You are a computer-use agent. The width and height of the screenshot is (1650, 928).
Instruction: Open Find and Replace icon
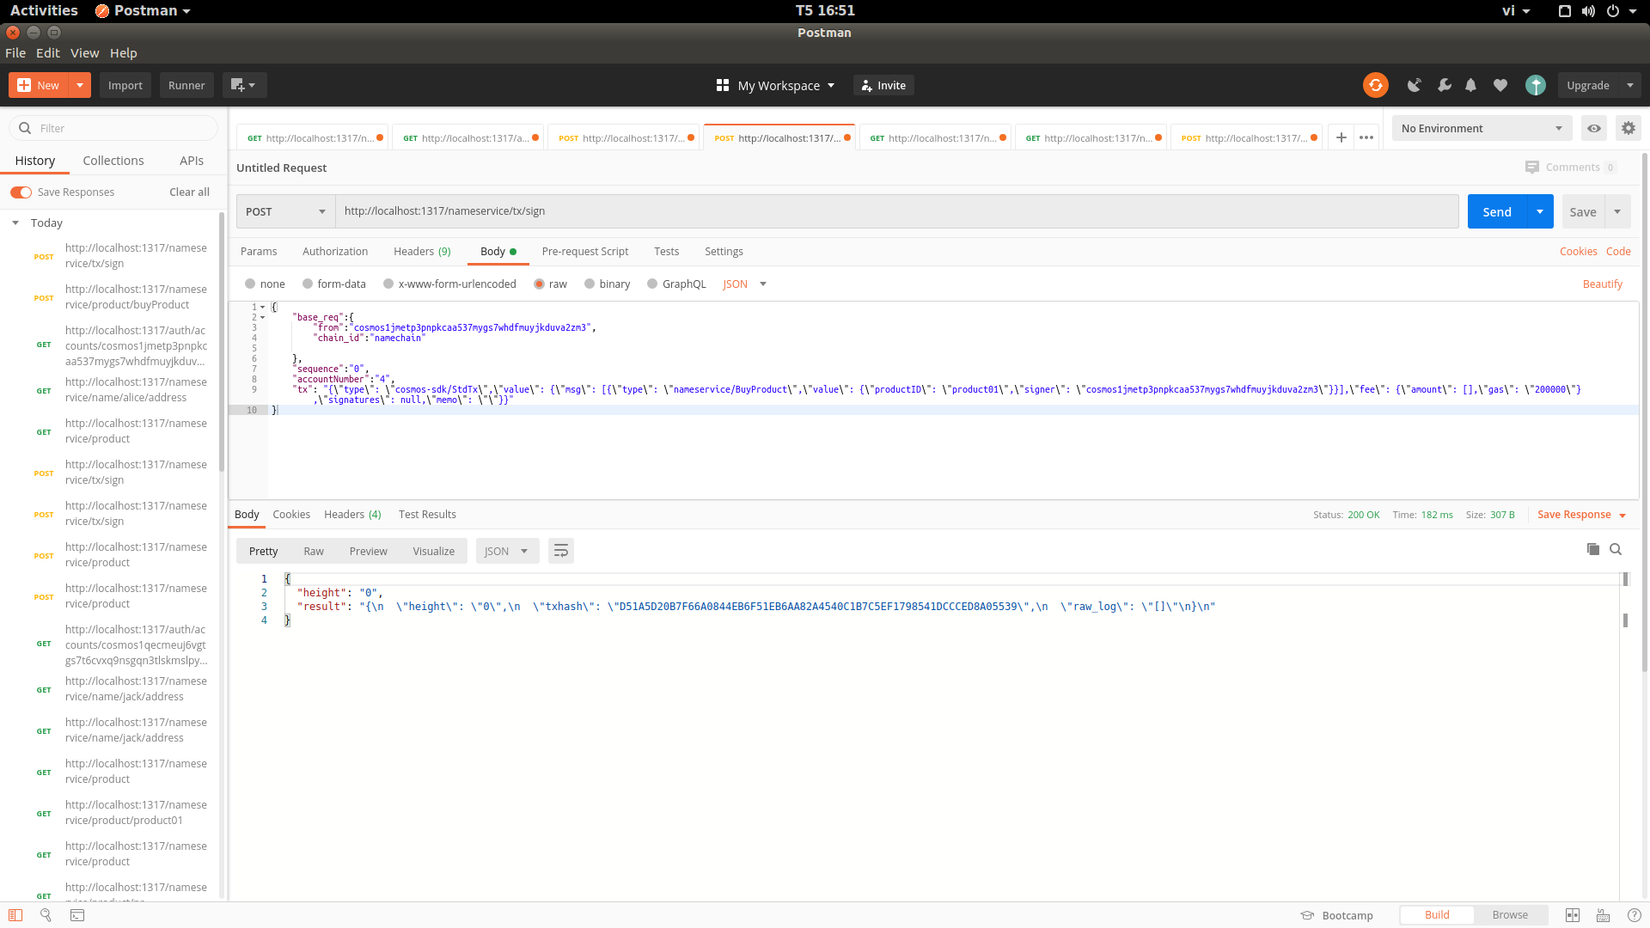(x=46, y=915)
